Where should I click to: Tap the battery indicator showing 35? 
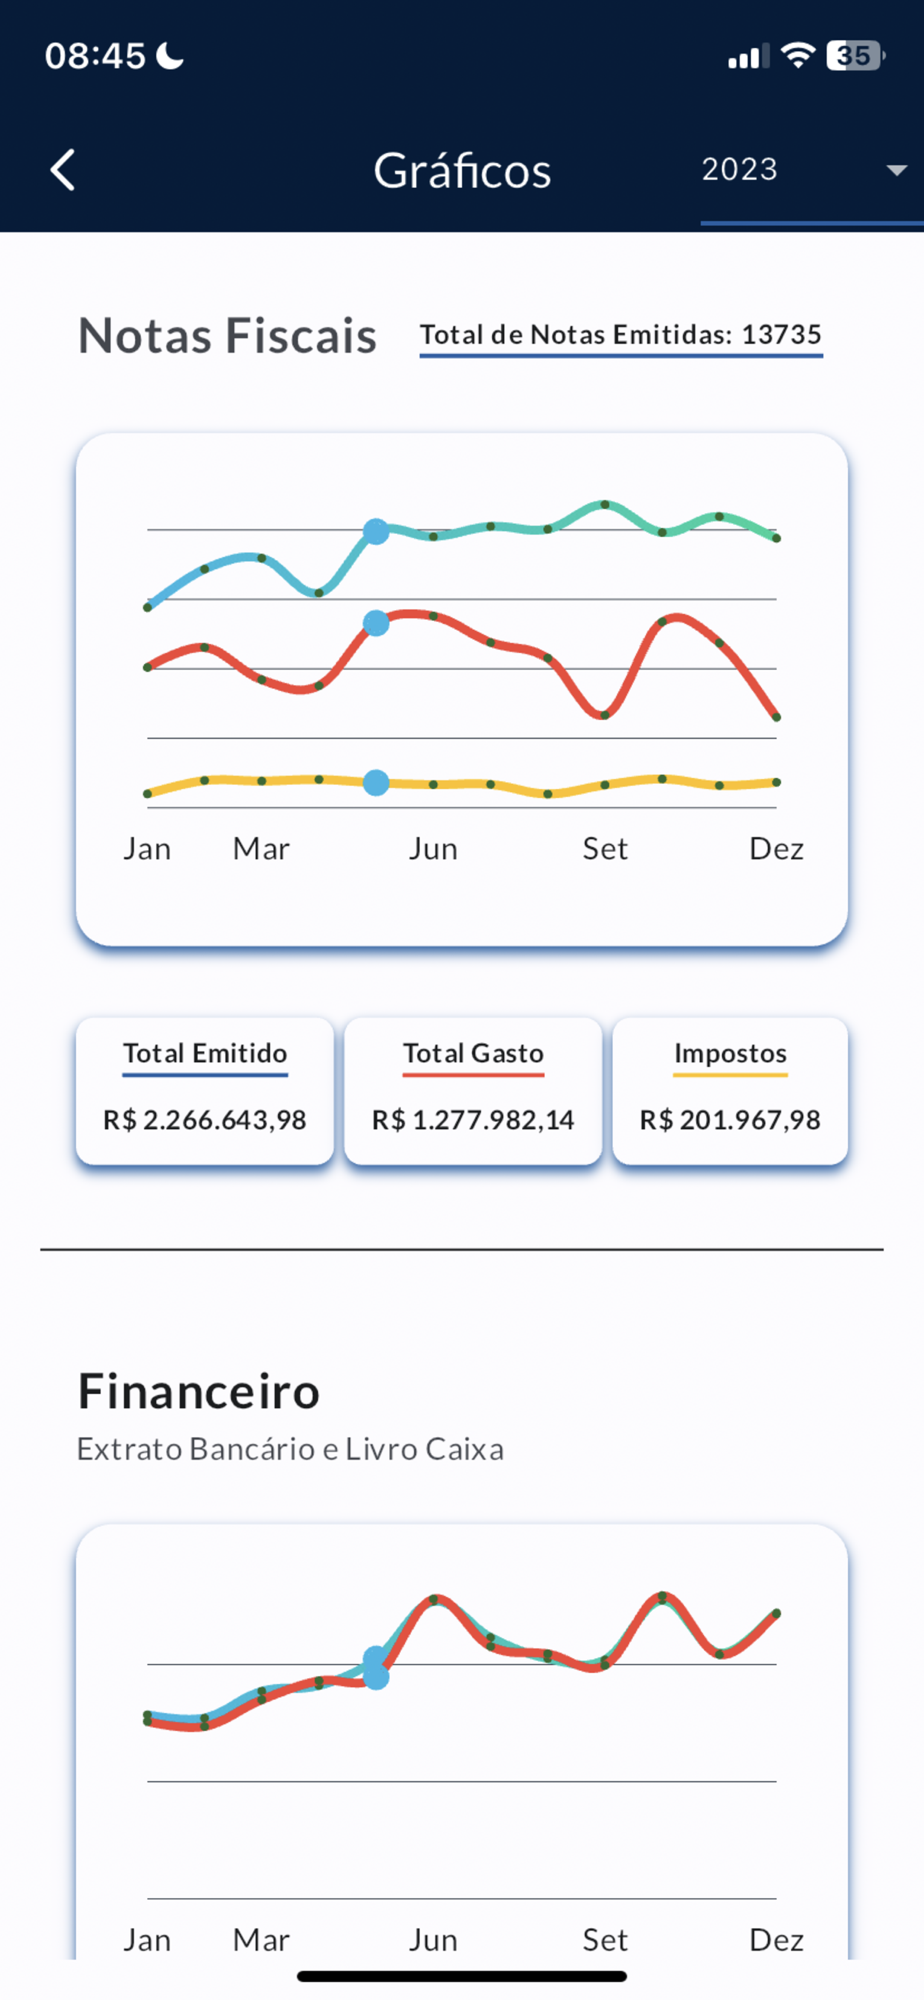[855, 55]
